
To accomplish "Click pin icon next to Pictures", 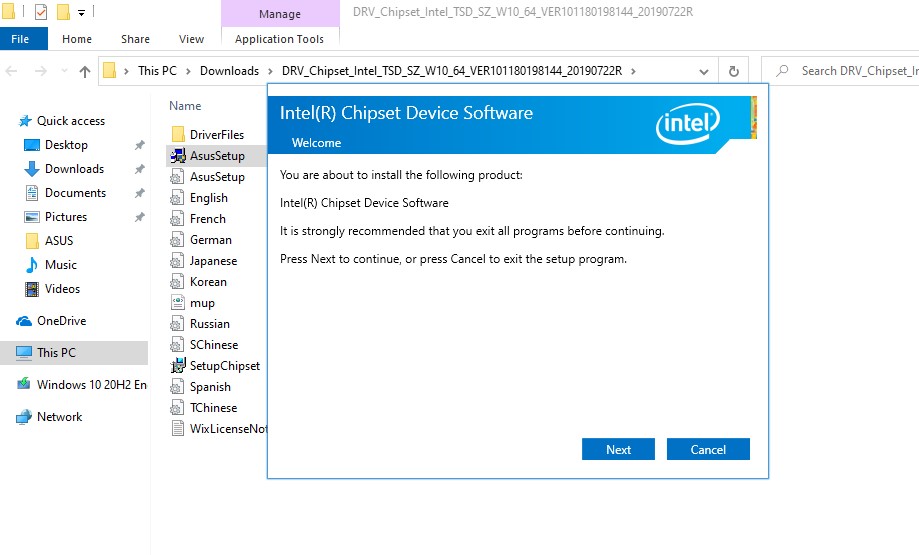I will point(139,217).
